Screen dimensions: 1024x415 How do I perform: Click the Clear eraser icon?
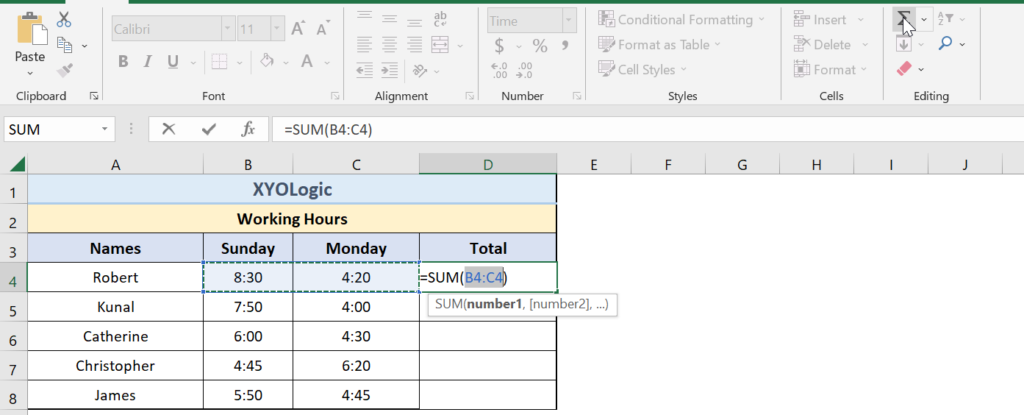[904, 69]
